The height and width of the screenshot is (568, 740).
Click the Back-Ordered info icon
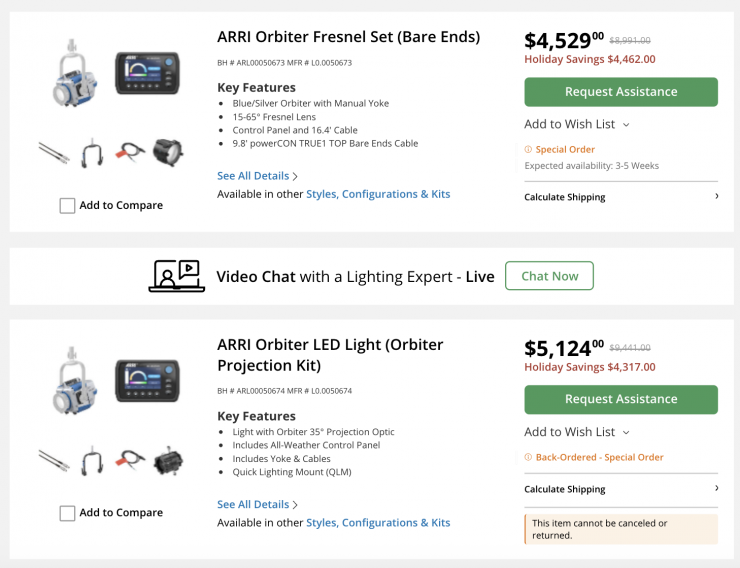(x=528, y=457)
